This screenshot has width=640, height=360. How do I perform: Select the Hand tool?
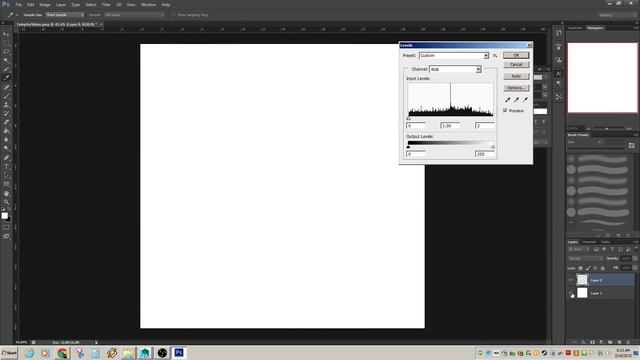(x=6, y=193)
